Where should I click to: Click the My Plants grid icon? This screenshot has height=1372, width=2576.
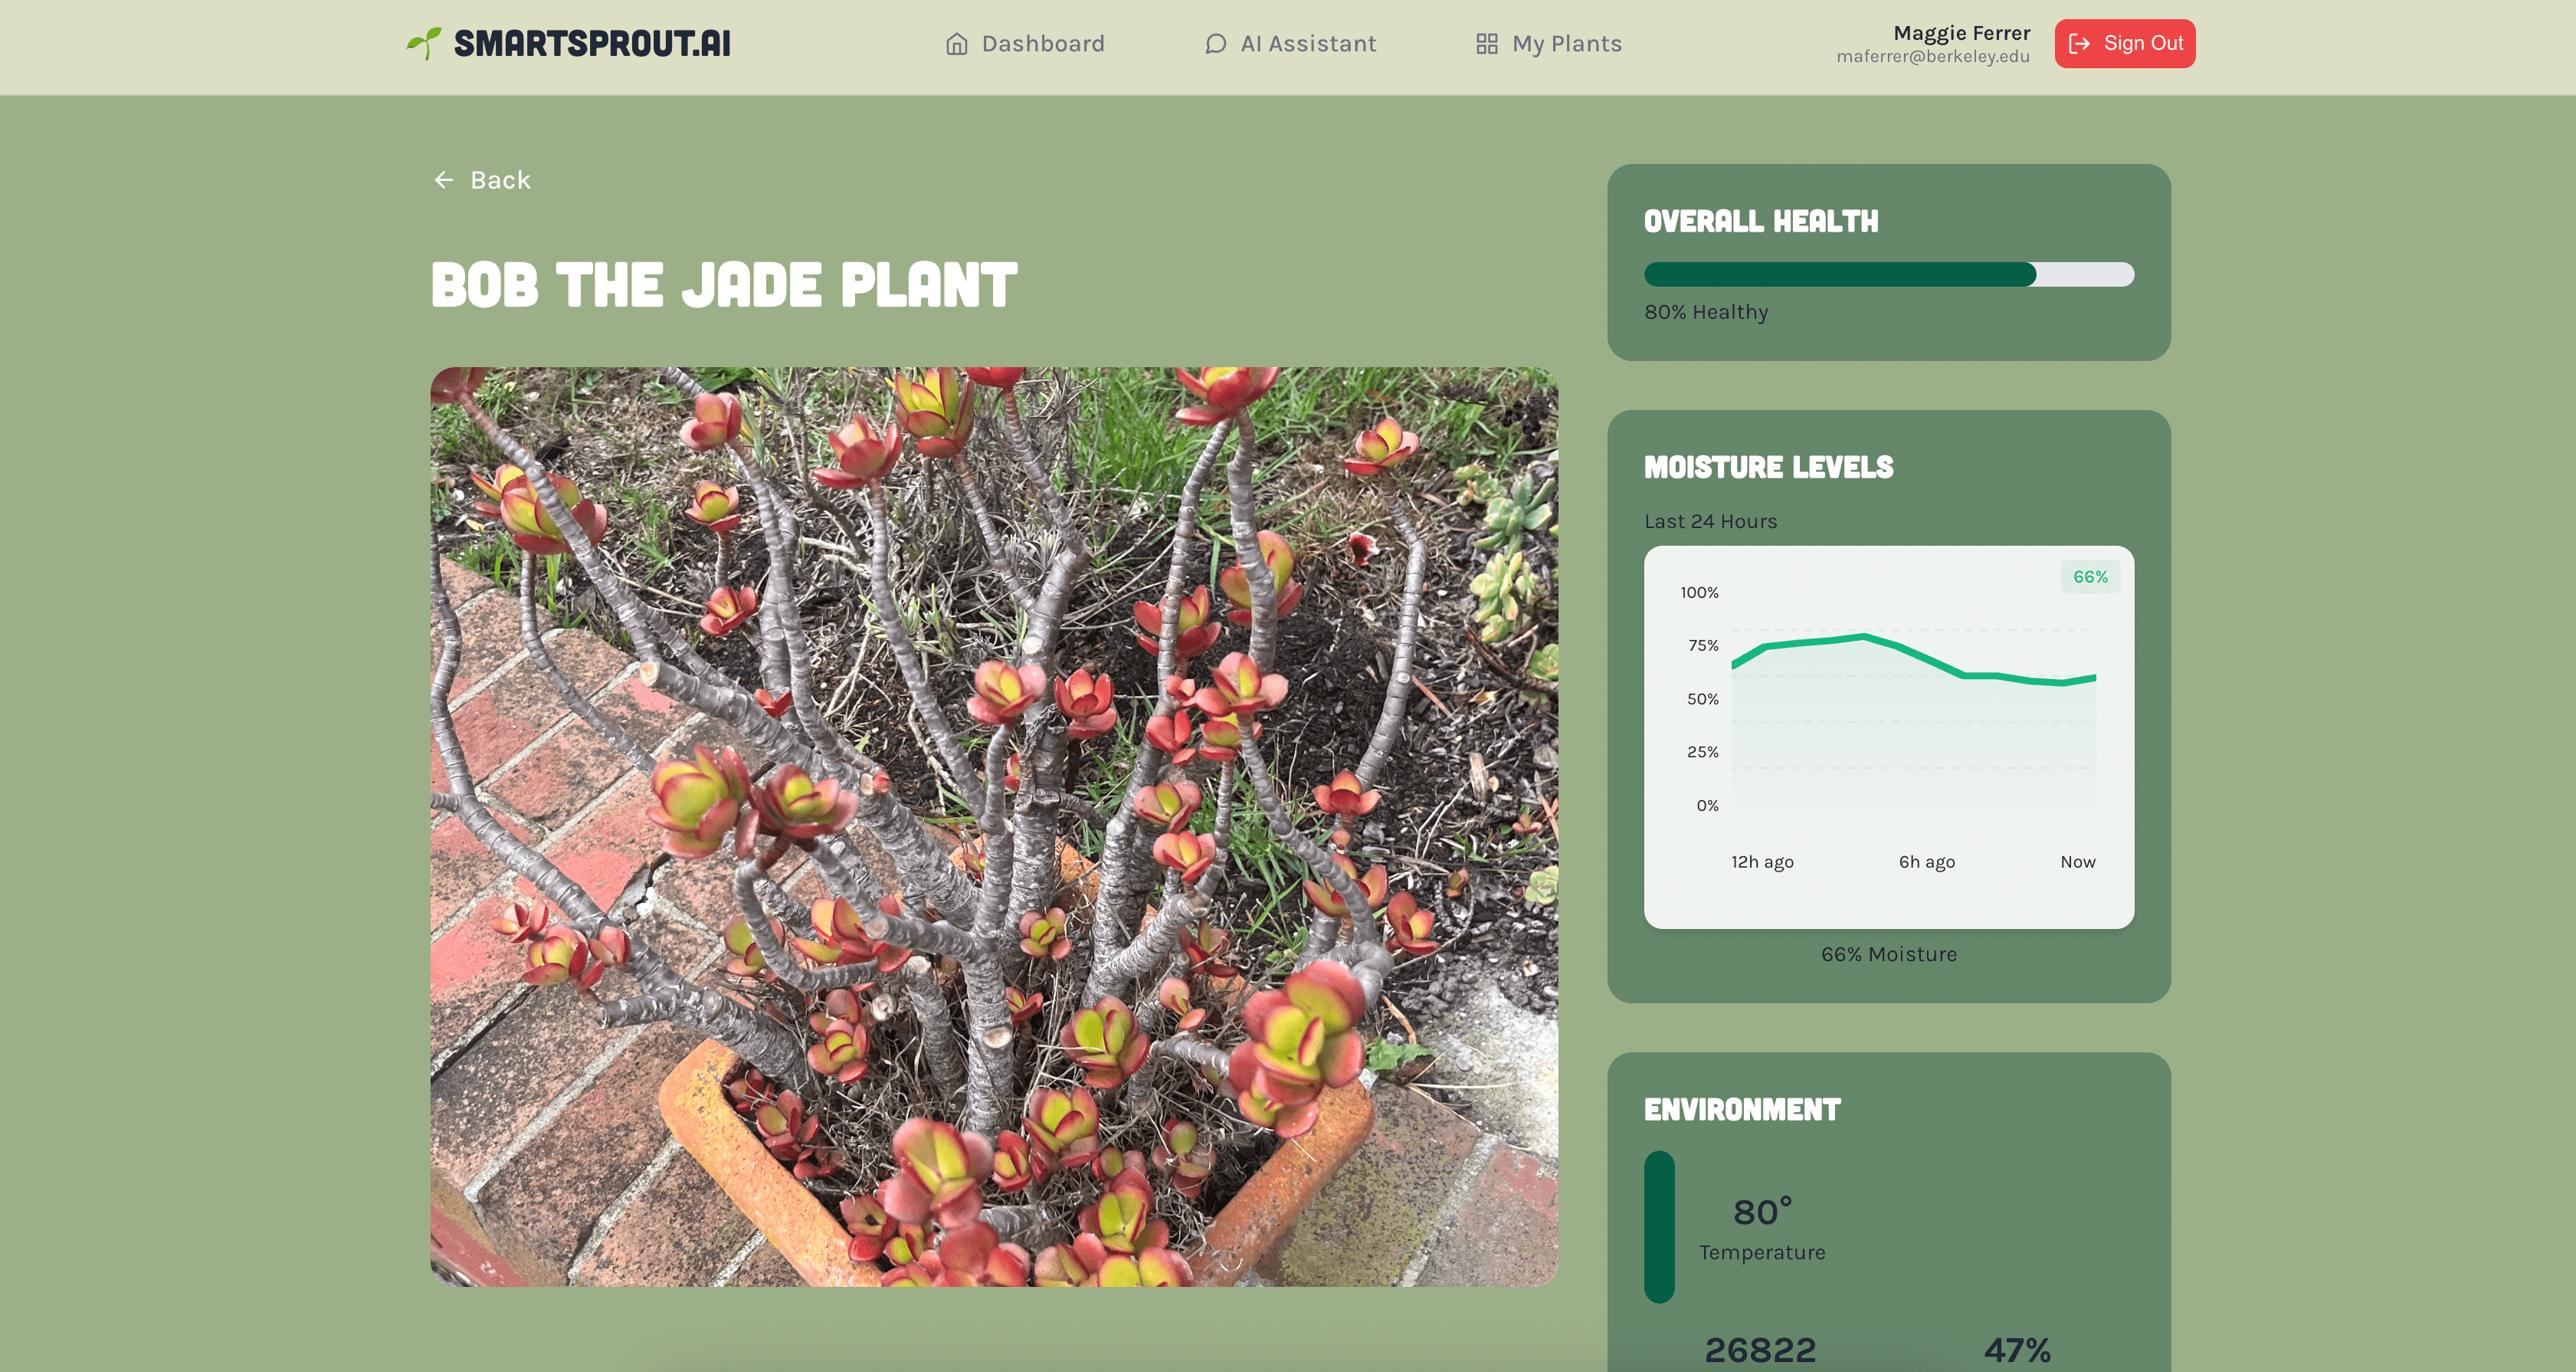click(1486, 44)
